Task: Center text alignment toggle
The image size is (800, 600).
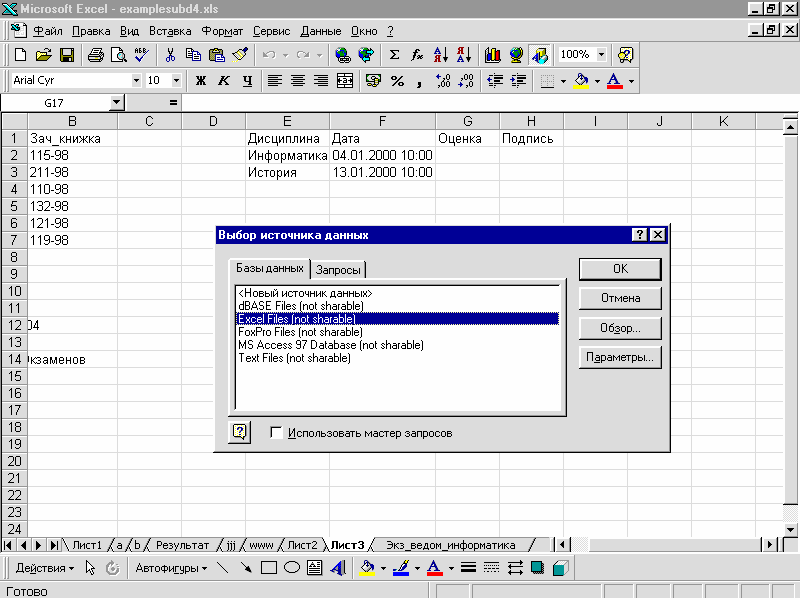Action: point(298,81)
